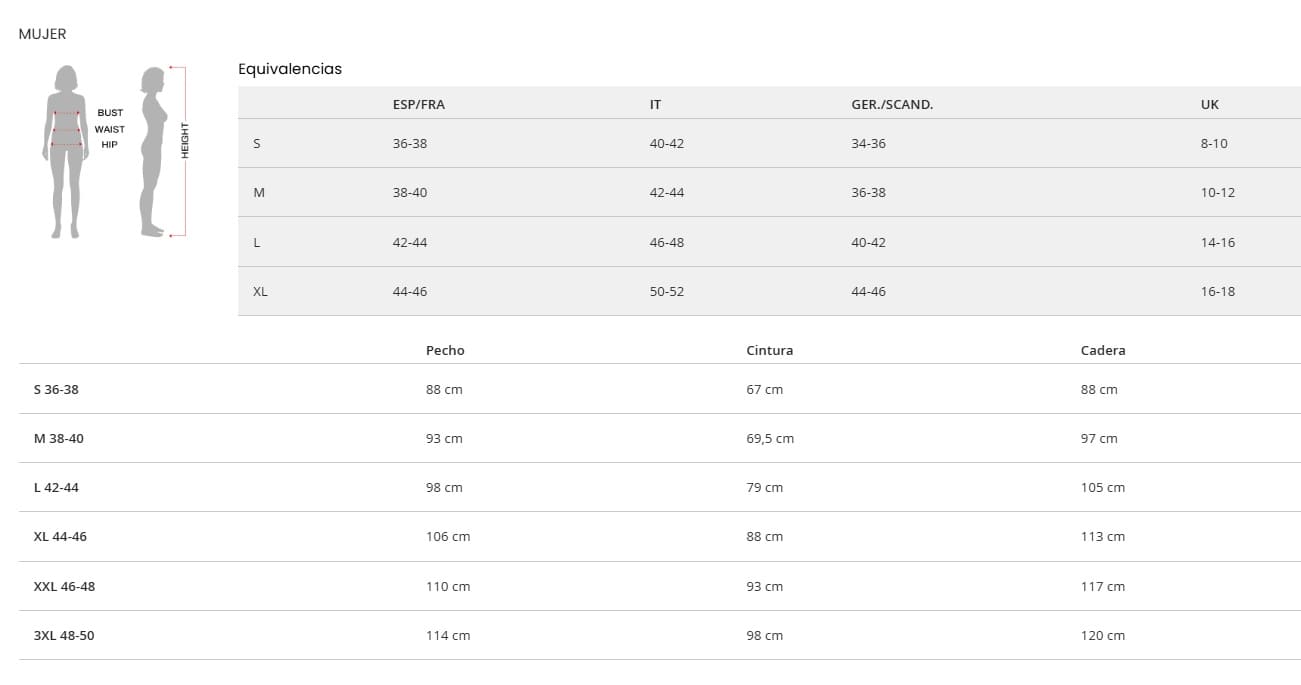Click the IT 50-52 size cell
Viewport: 1301px width, 685px height.
tap(666, 292)
